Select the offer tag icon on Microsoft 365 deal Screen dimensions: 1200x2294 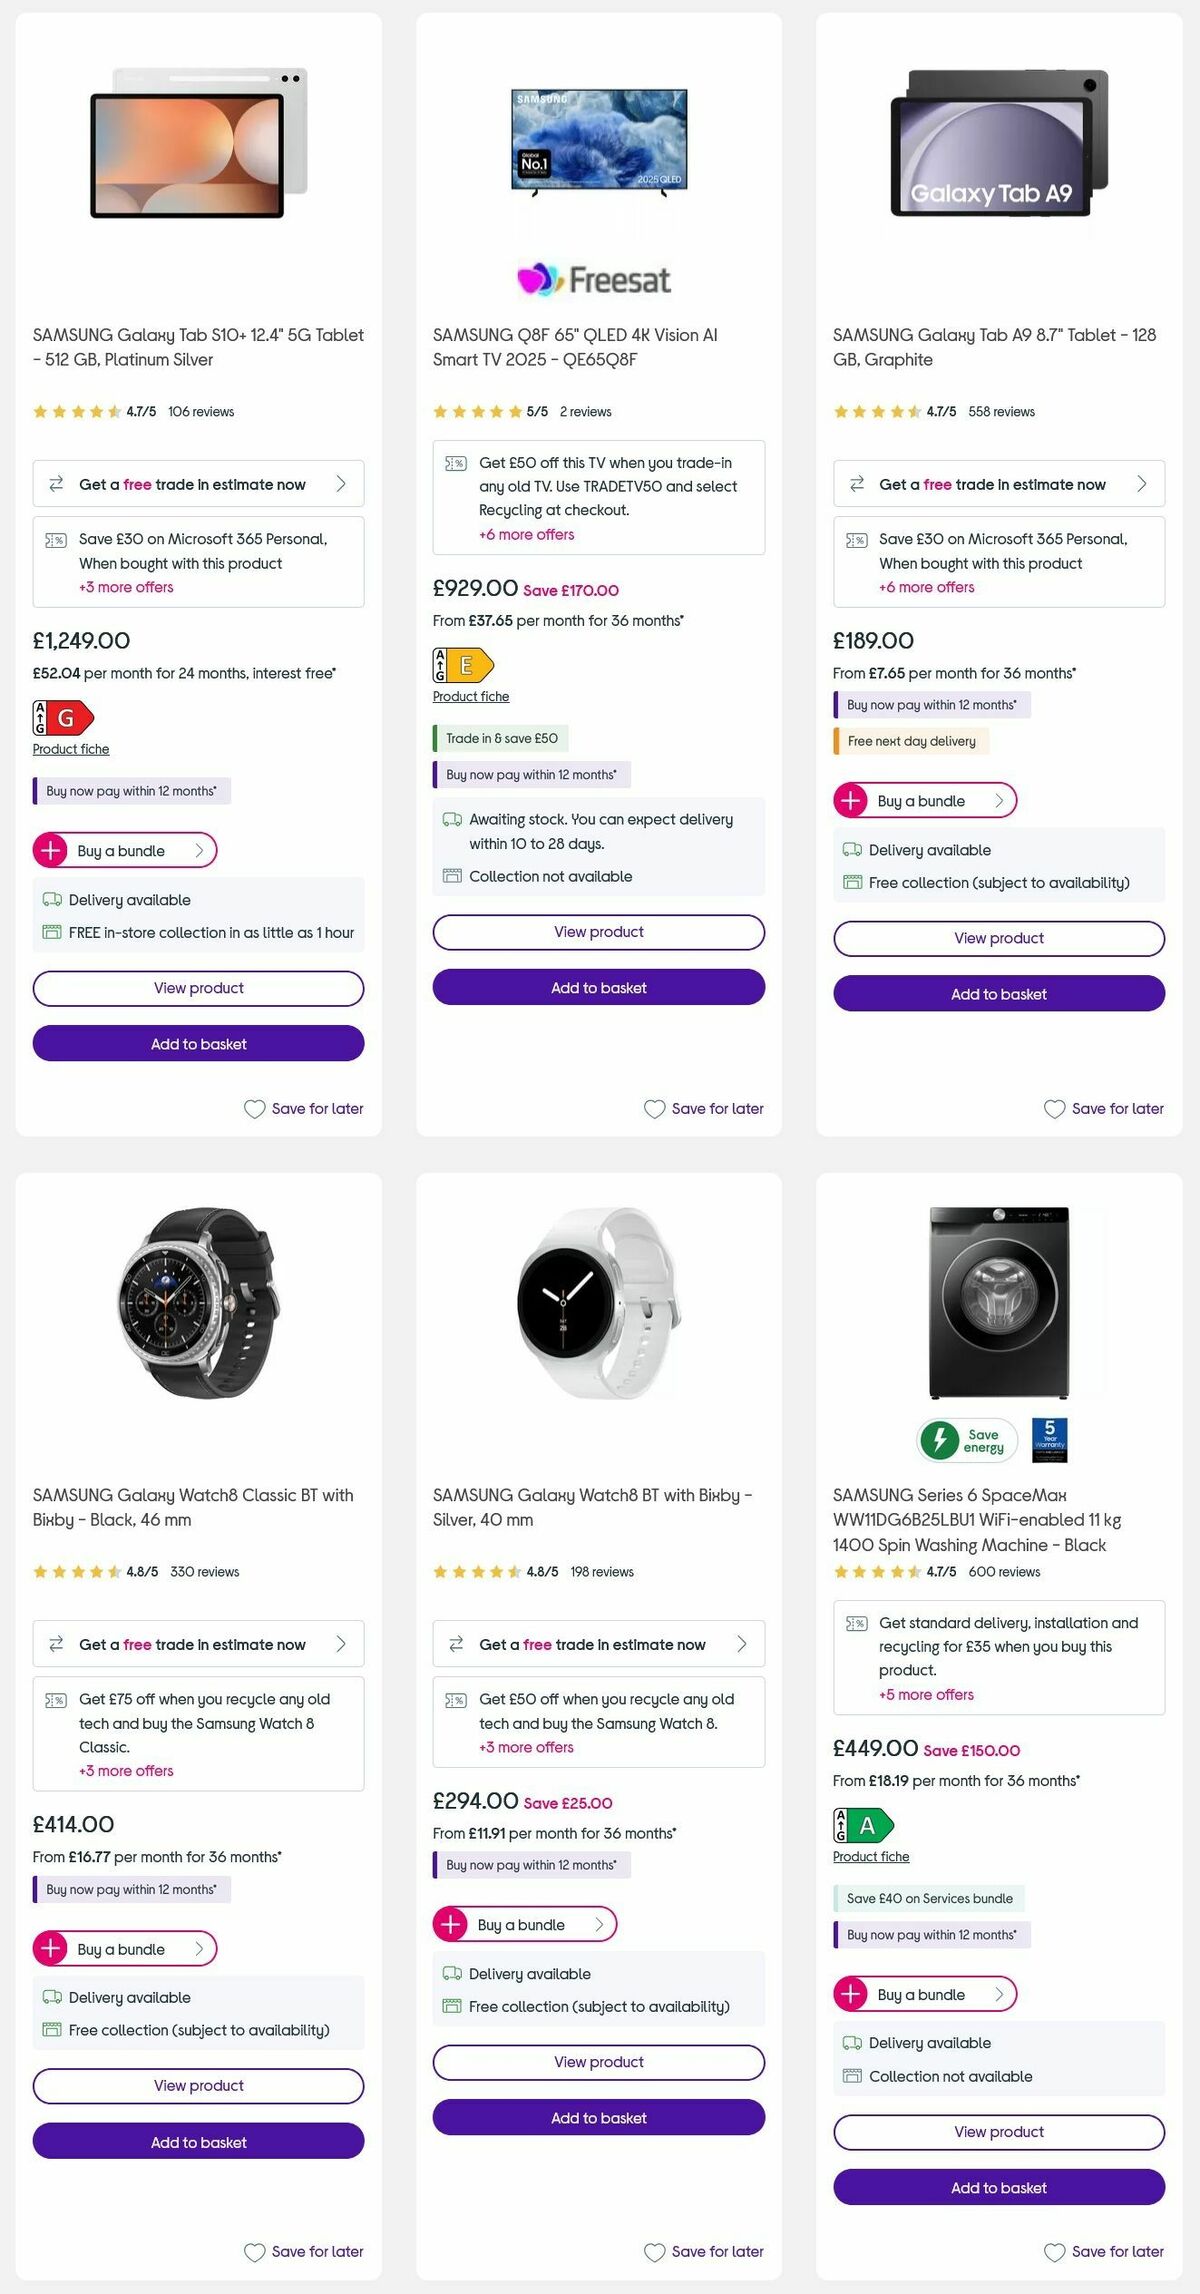(x=56, y=538)
